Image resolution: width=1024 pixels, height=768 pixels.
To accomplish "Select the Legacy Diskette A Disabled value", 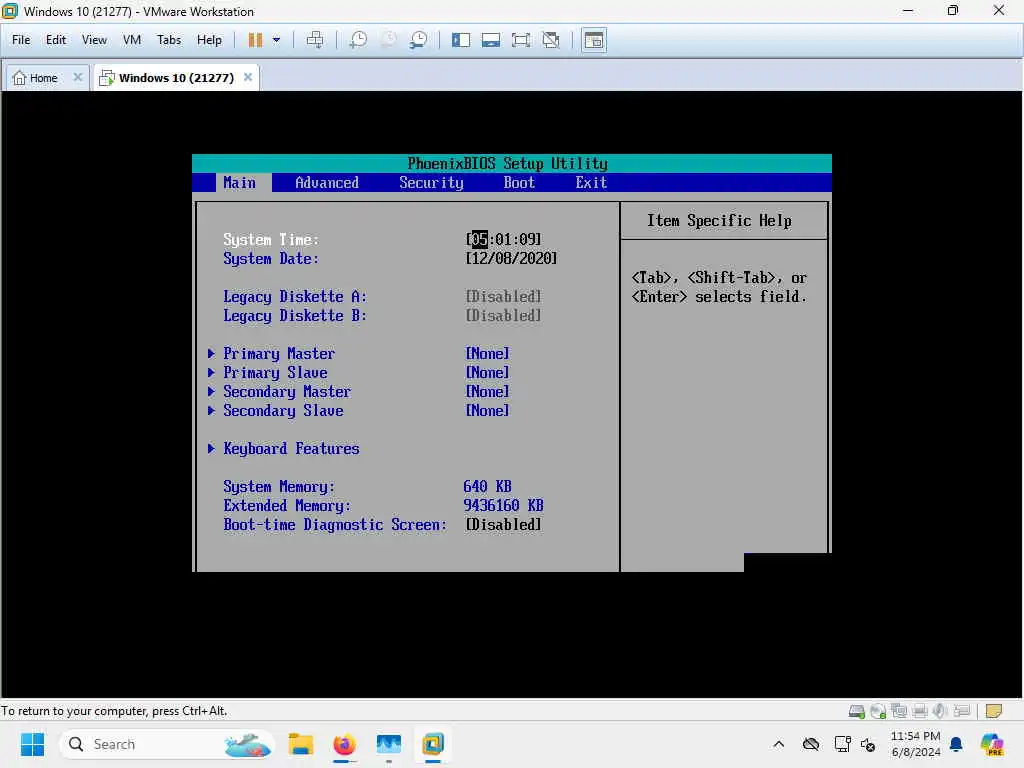I will coord(503,296).
